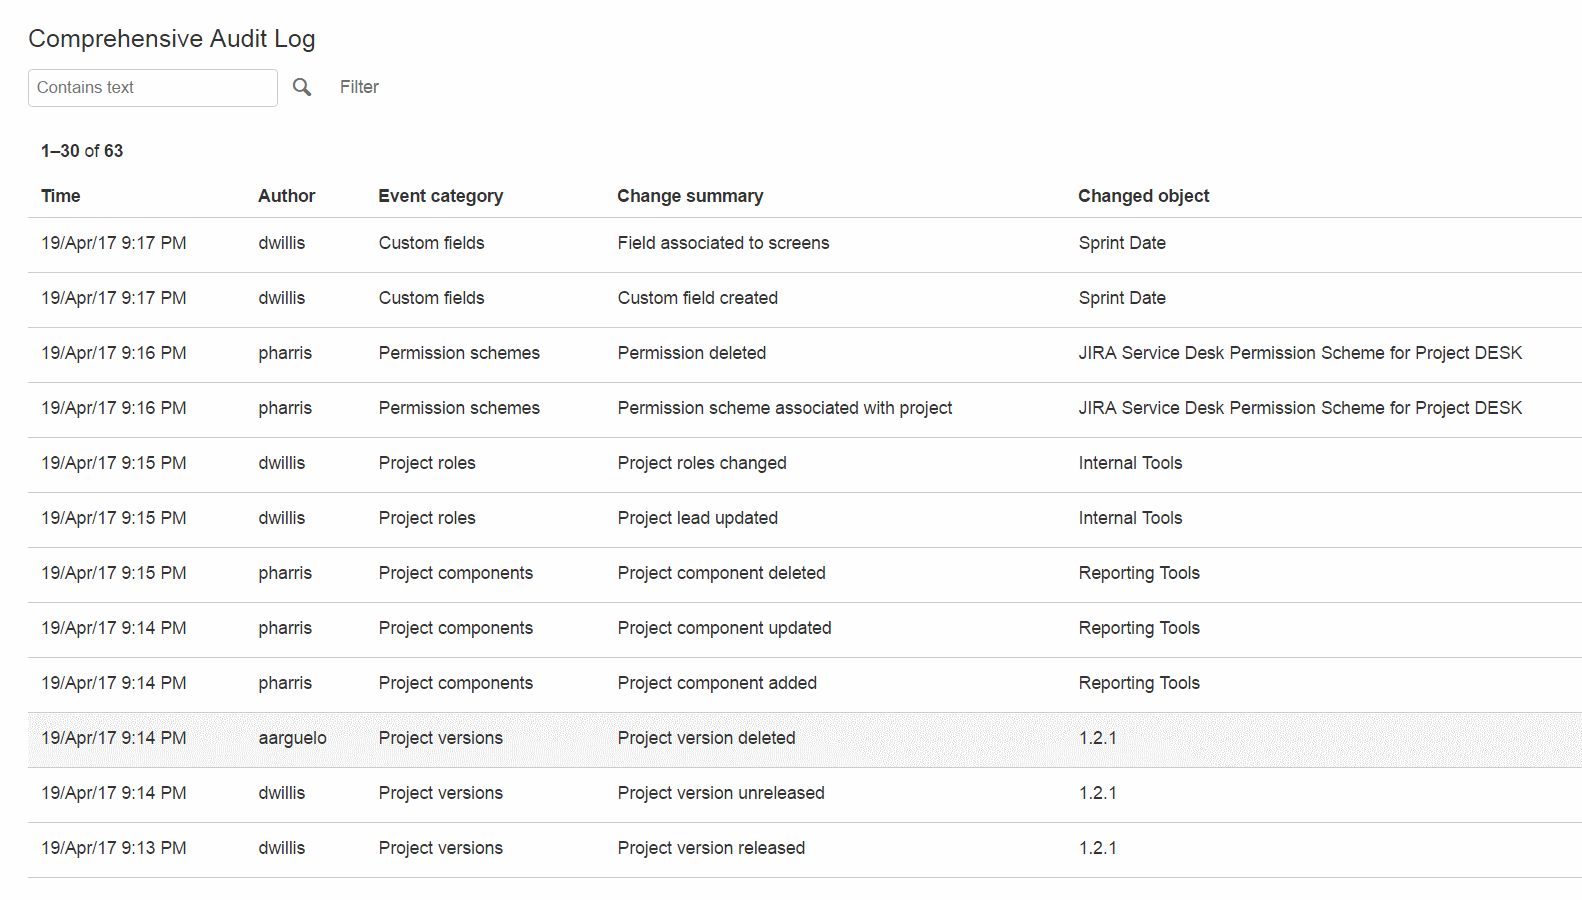Click the Permission deleted log entry
The width and height of the screenshot is (1582, 900).
pos(691,353)
